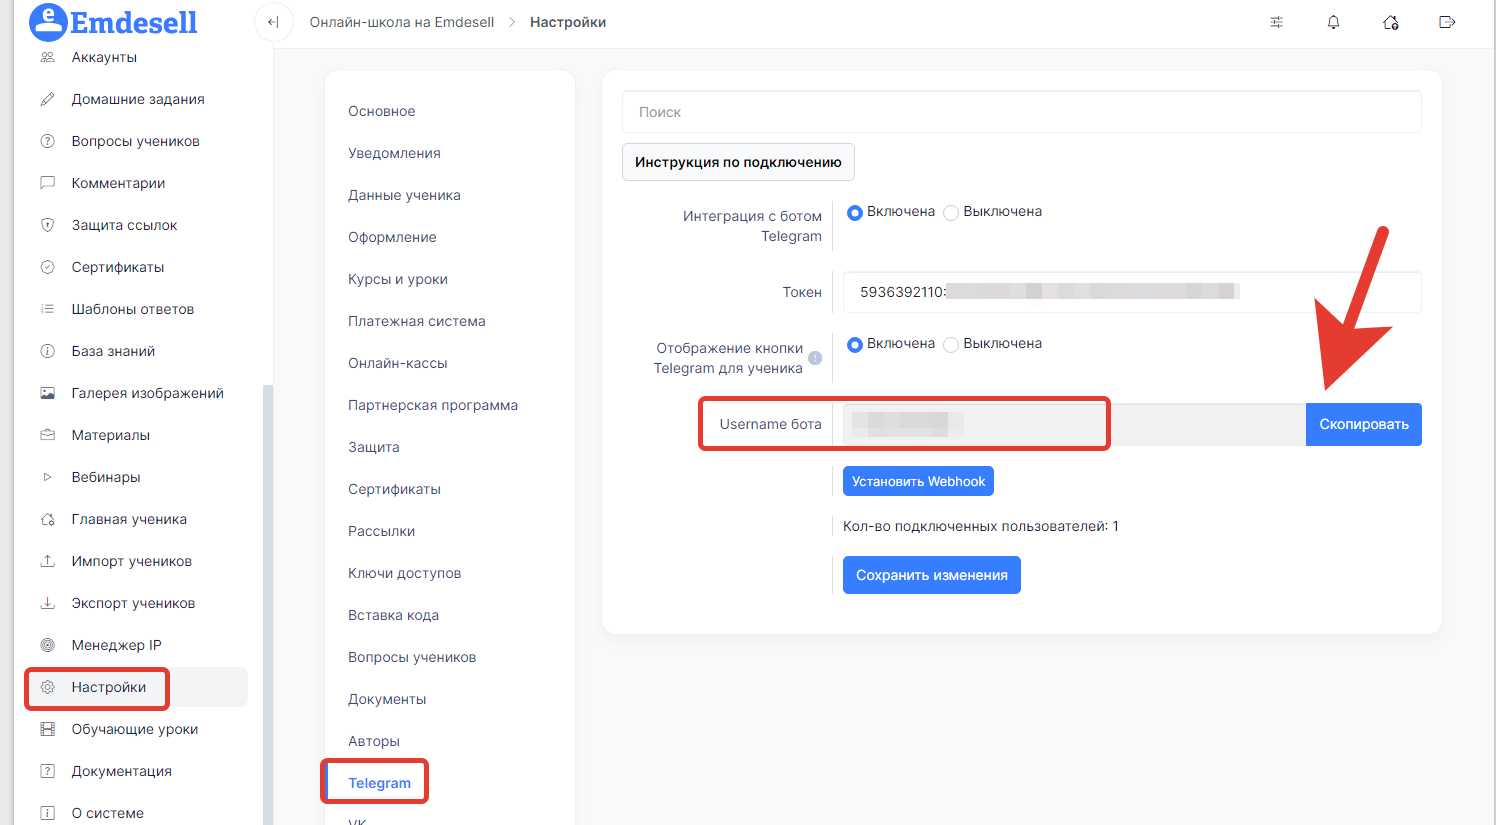The width and height of the screenshot is (1496, 825).
Task: Click the target icon for Менеджер IP
Action: [47, 645]
